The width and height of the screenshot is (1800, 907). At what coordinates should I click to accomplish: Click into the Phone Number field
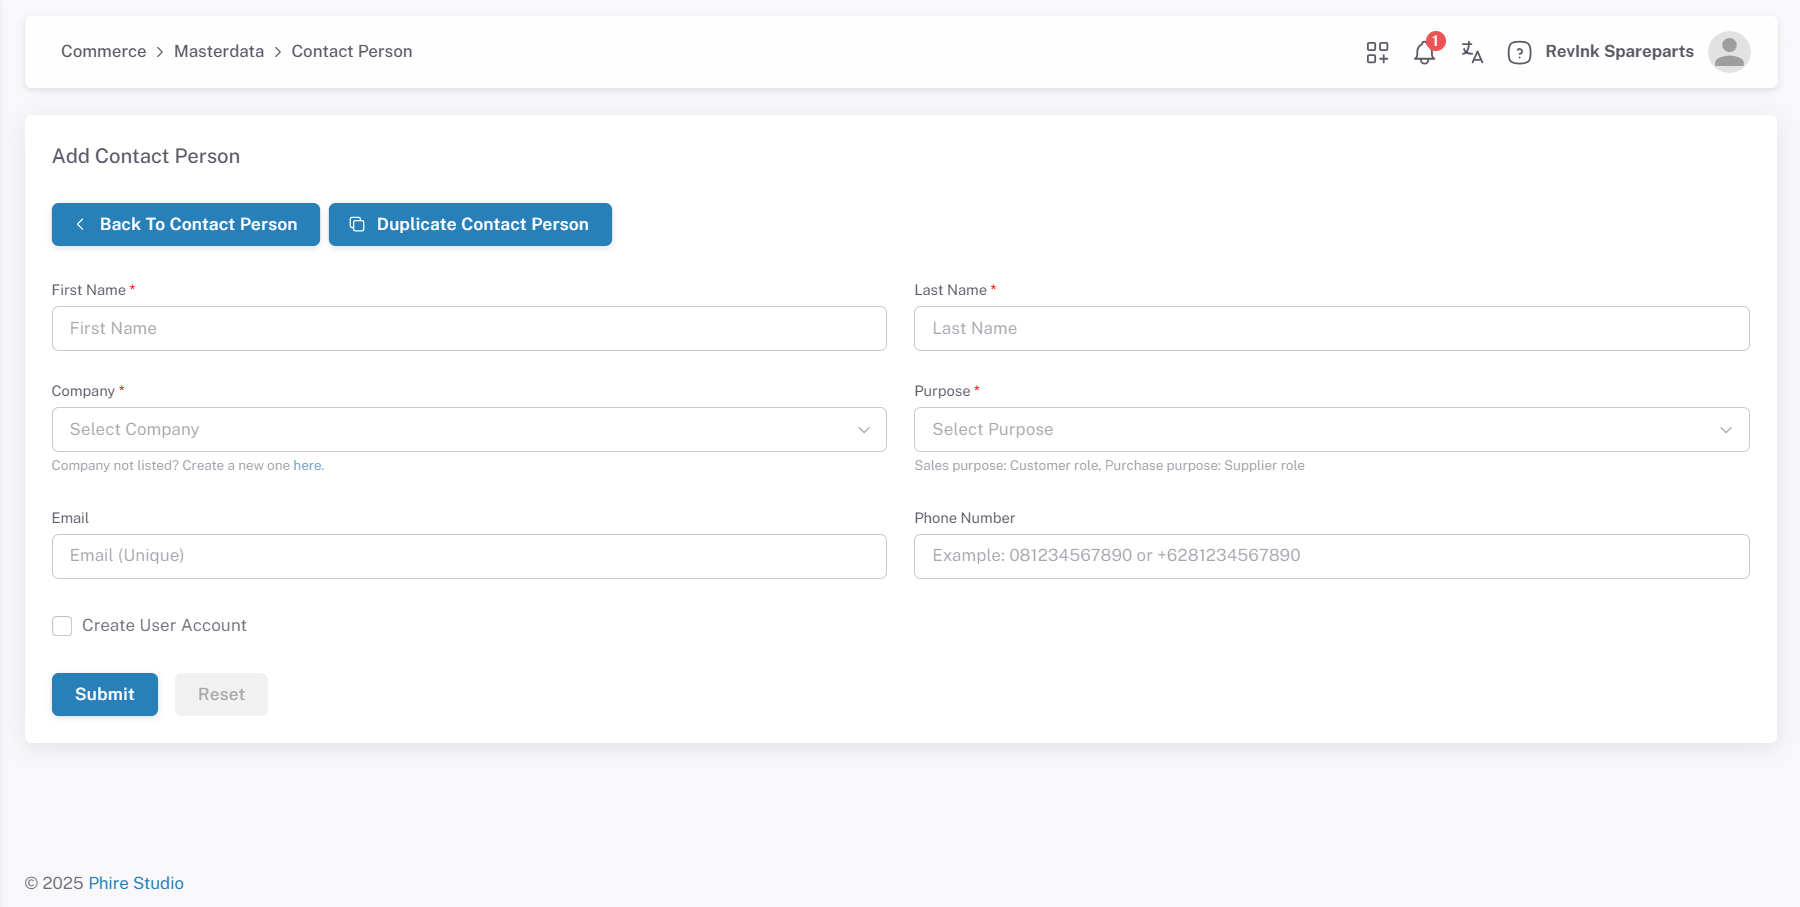tap(1331, 556)
